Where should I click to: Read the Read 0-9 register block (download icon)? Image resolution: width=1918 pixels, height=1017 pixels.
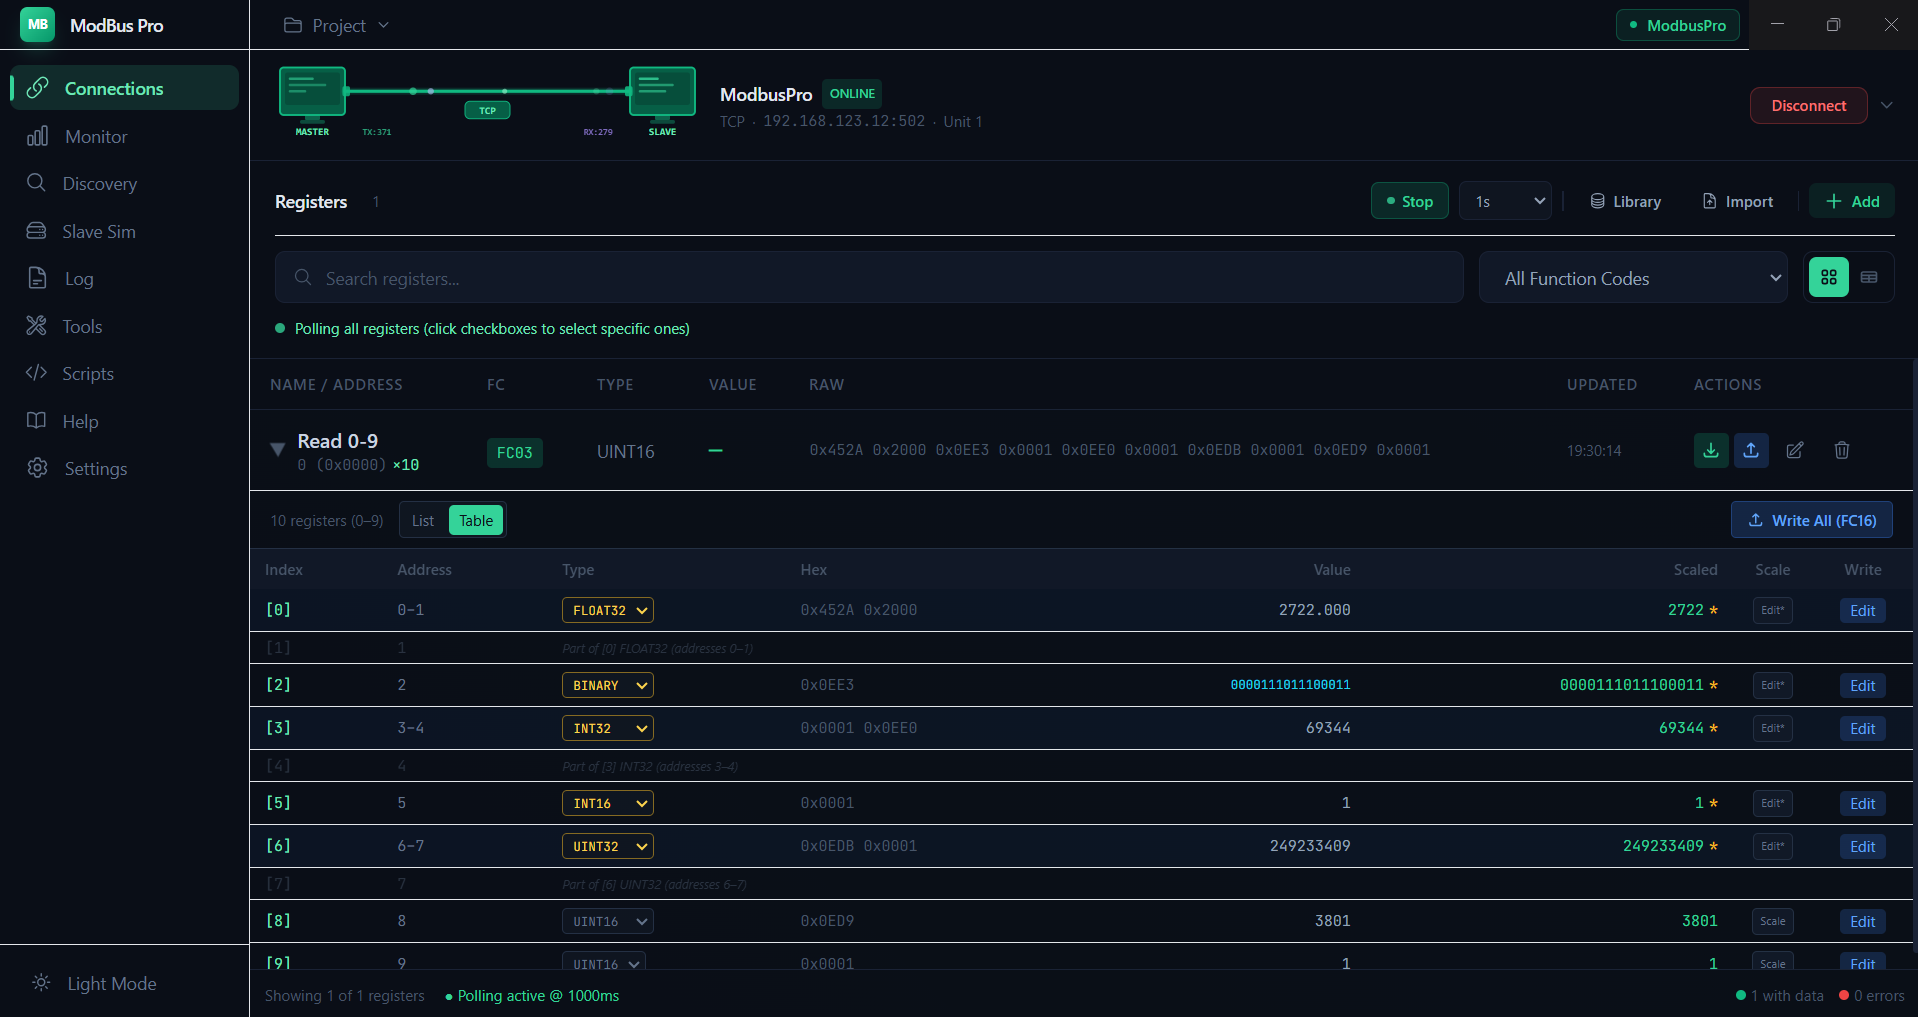1710,450
